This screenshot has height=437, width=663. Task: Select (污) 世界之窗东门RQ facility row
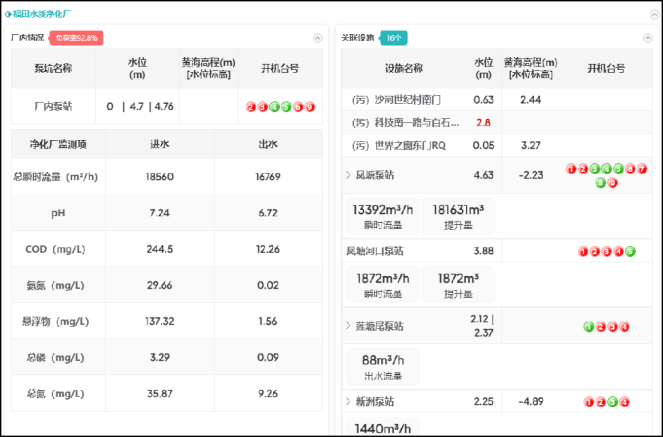point(497,145)
